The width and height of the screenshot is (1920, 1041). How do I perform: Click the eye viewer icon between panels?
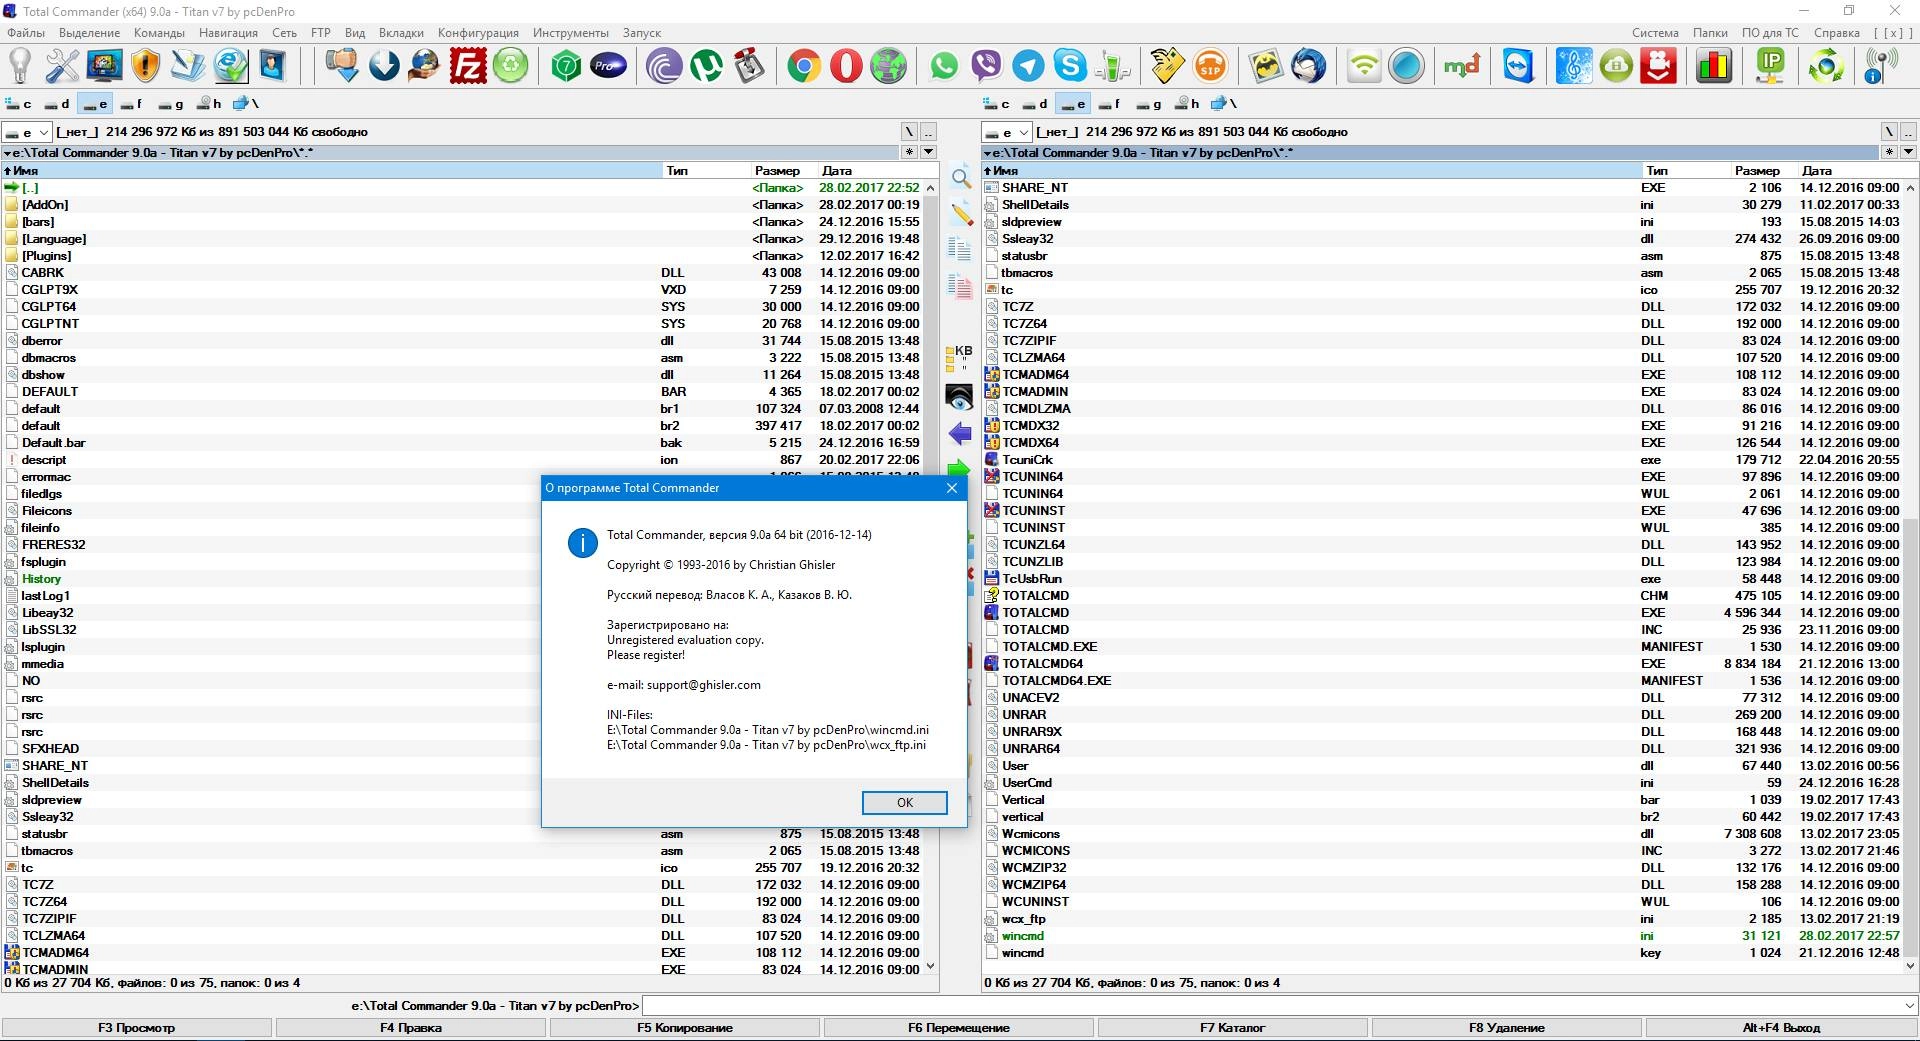[960, 398]
